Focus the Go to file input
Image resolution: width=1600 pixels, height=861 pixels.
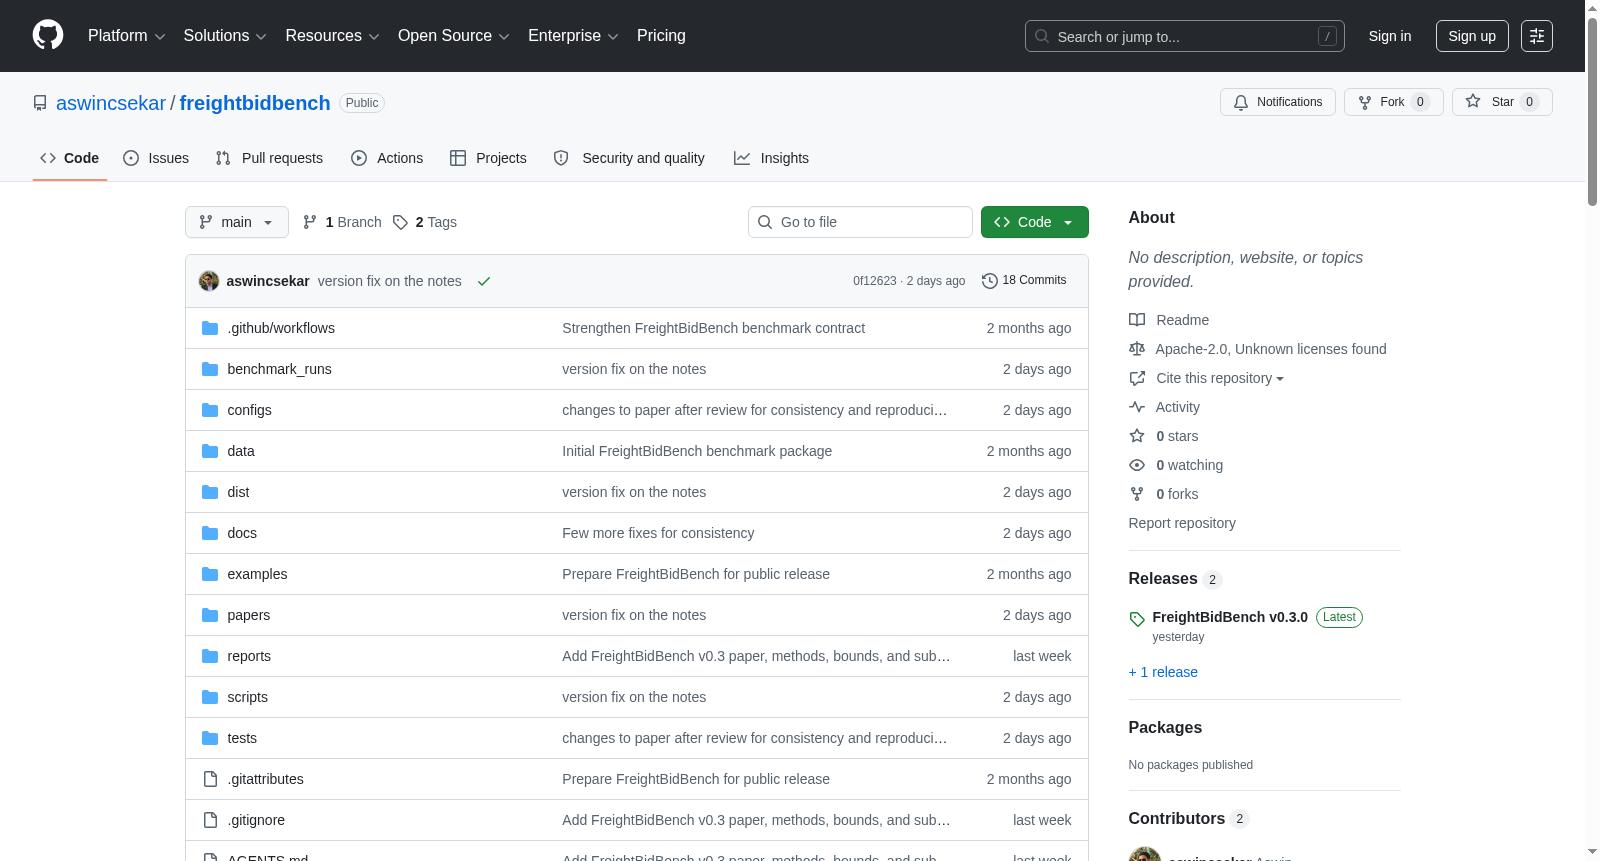pos(860,222)
